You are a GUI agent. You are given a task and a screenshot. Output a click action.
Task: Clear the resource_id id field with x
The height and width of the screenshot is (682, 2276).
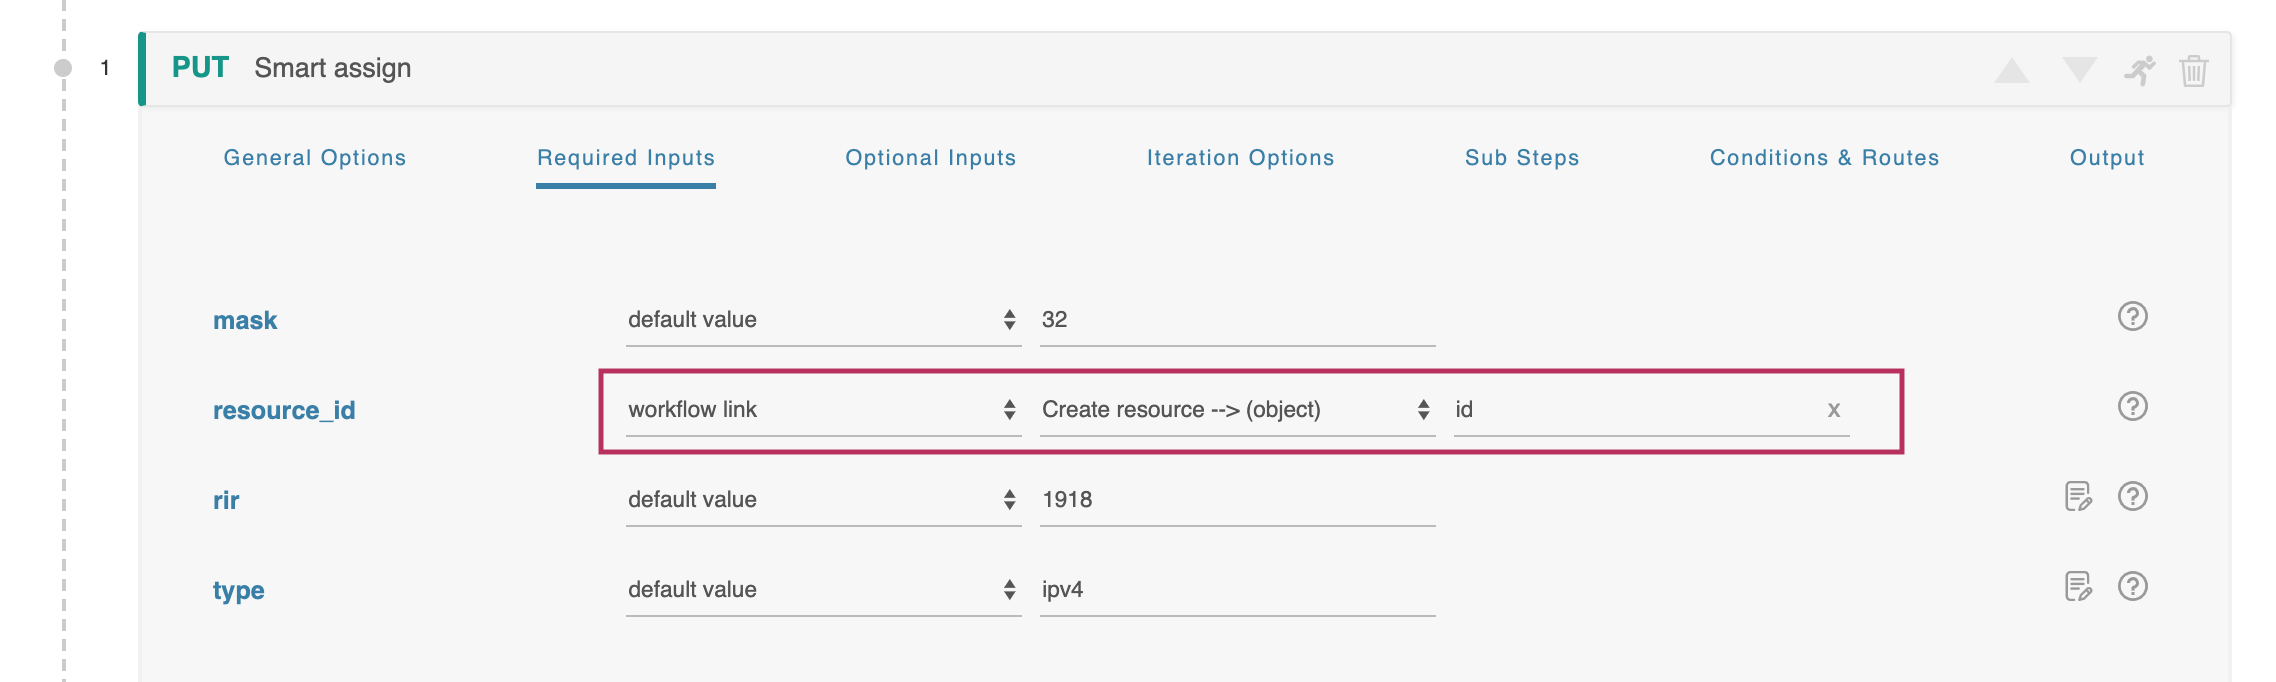pyautogui.click(x=1834, y=410)
